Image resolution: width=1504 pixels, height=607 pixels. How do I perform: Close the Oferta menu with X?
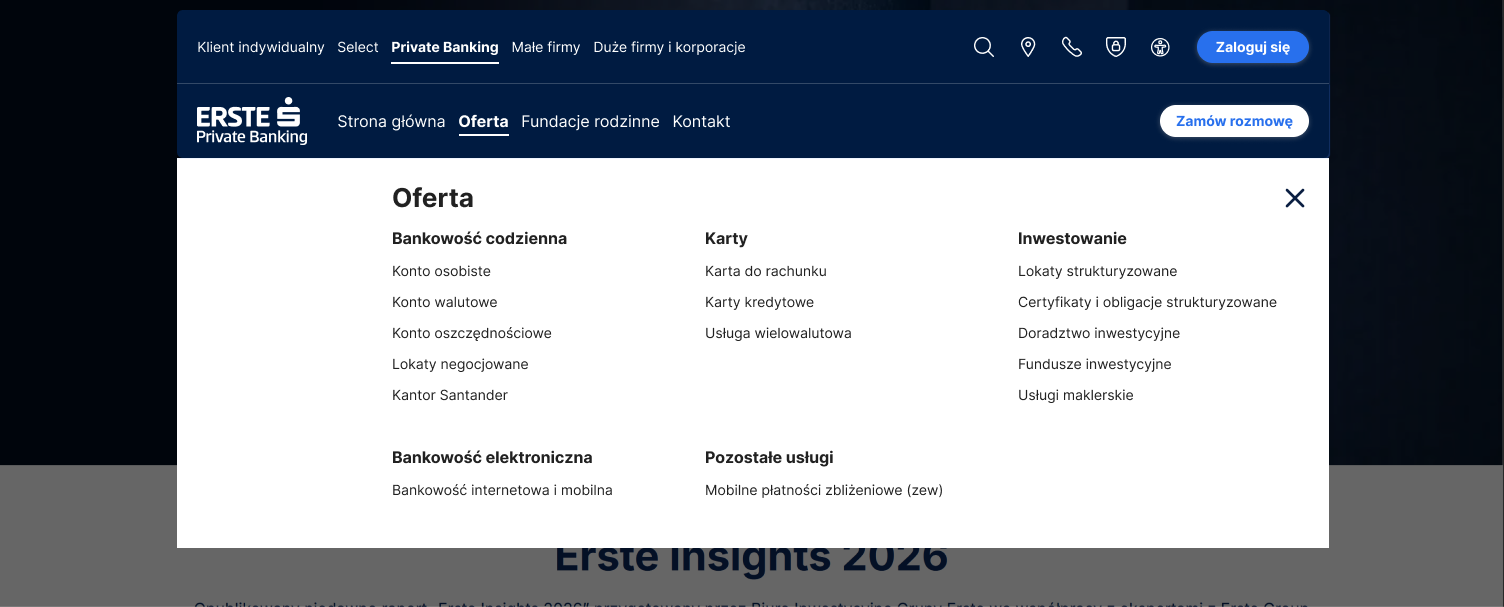point(1295,198)
